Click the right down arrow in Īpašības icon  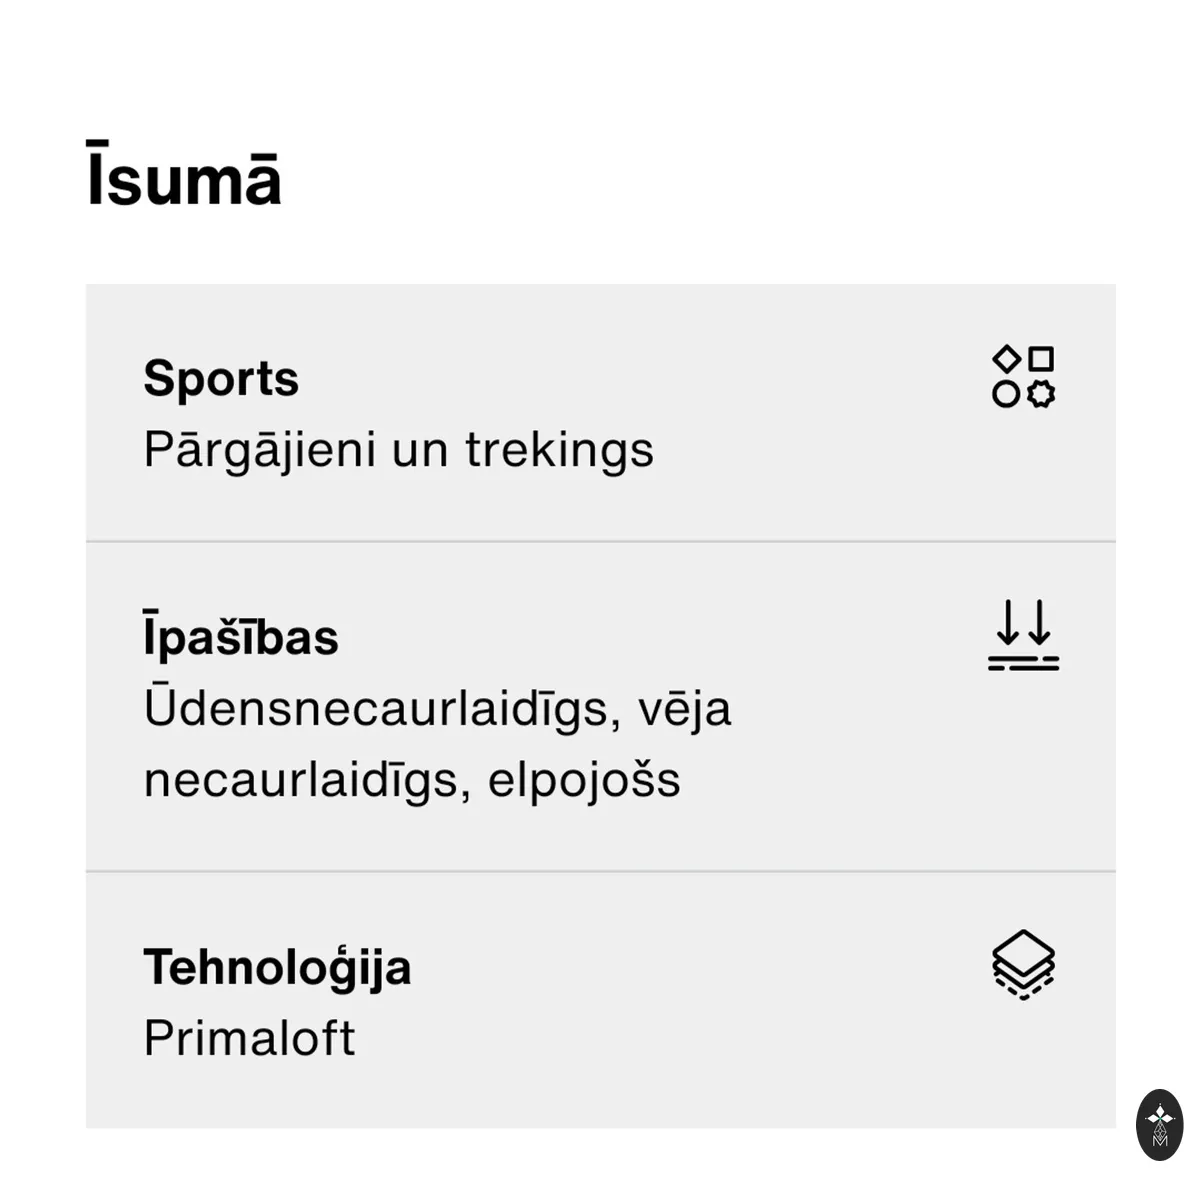(1040, 622)
